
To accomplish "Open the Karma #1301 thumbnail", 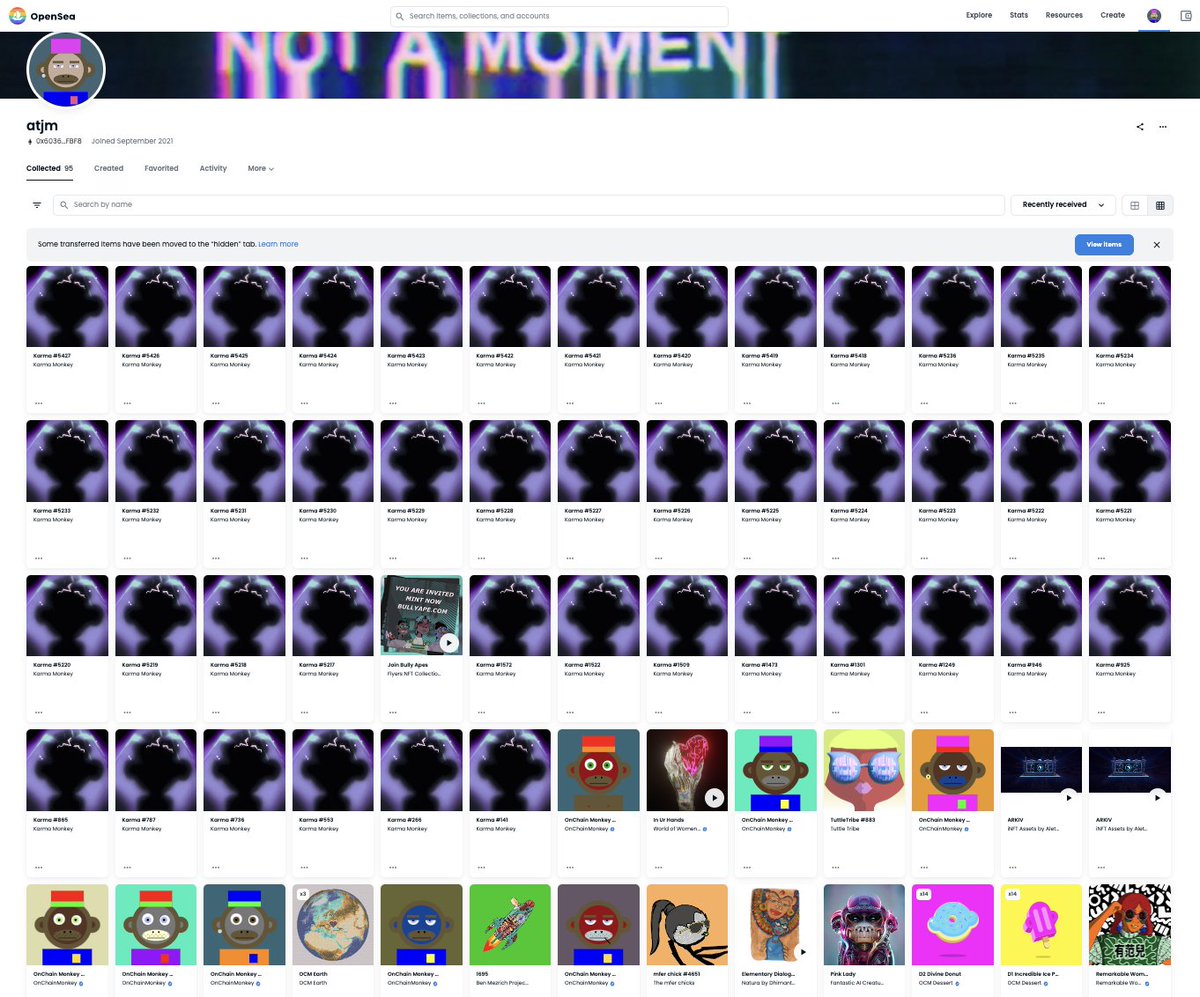I will tap(864, 615).
